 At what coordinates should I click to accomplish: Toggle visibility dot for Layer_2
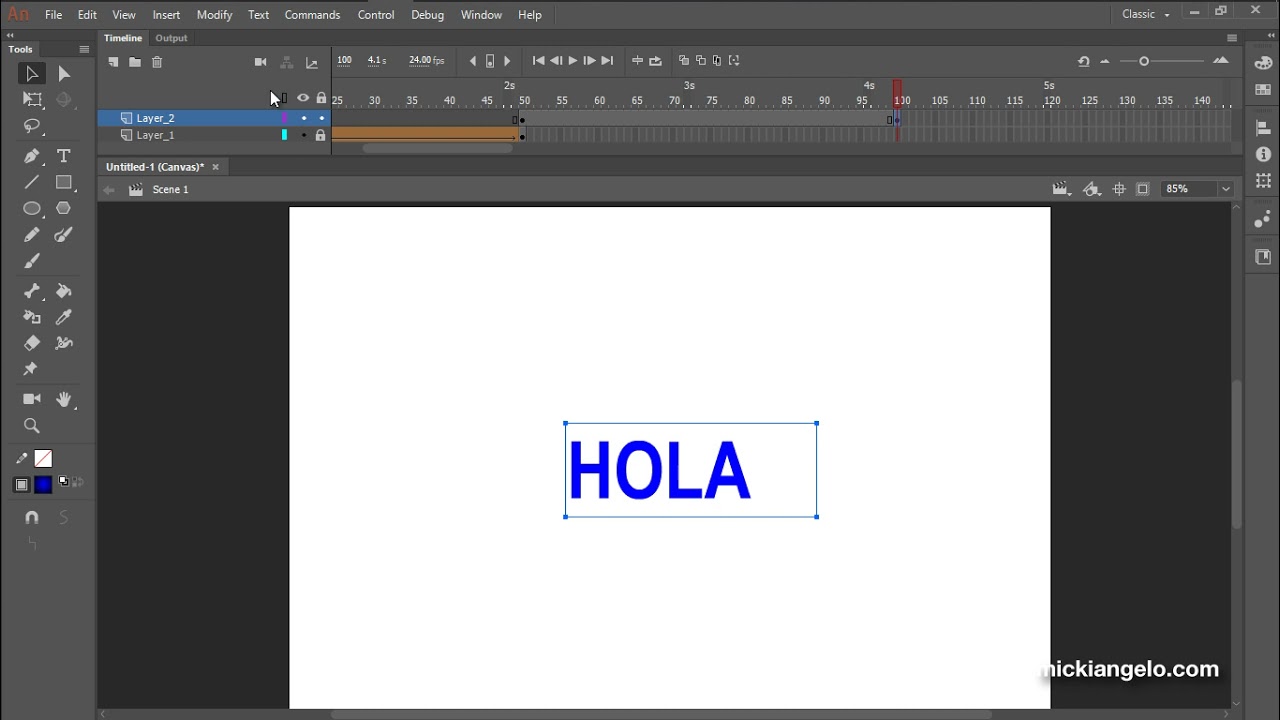[x=304, y=118]
